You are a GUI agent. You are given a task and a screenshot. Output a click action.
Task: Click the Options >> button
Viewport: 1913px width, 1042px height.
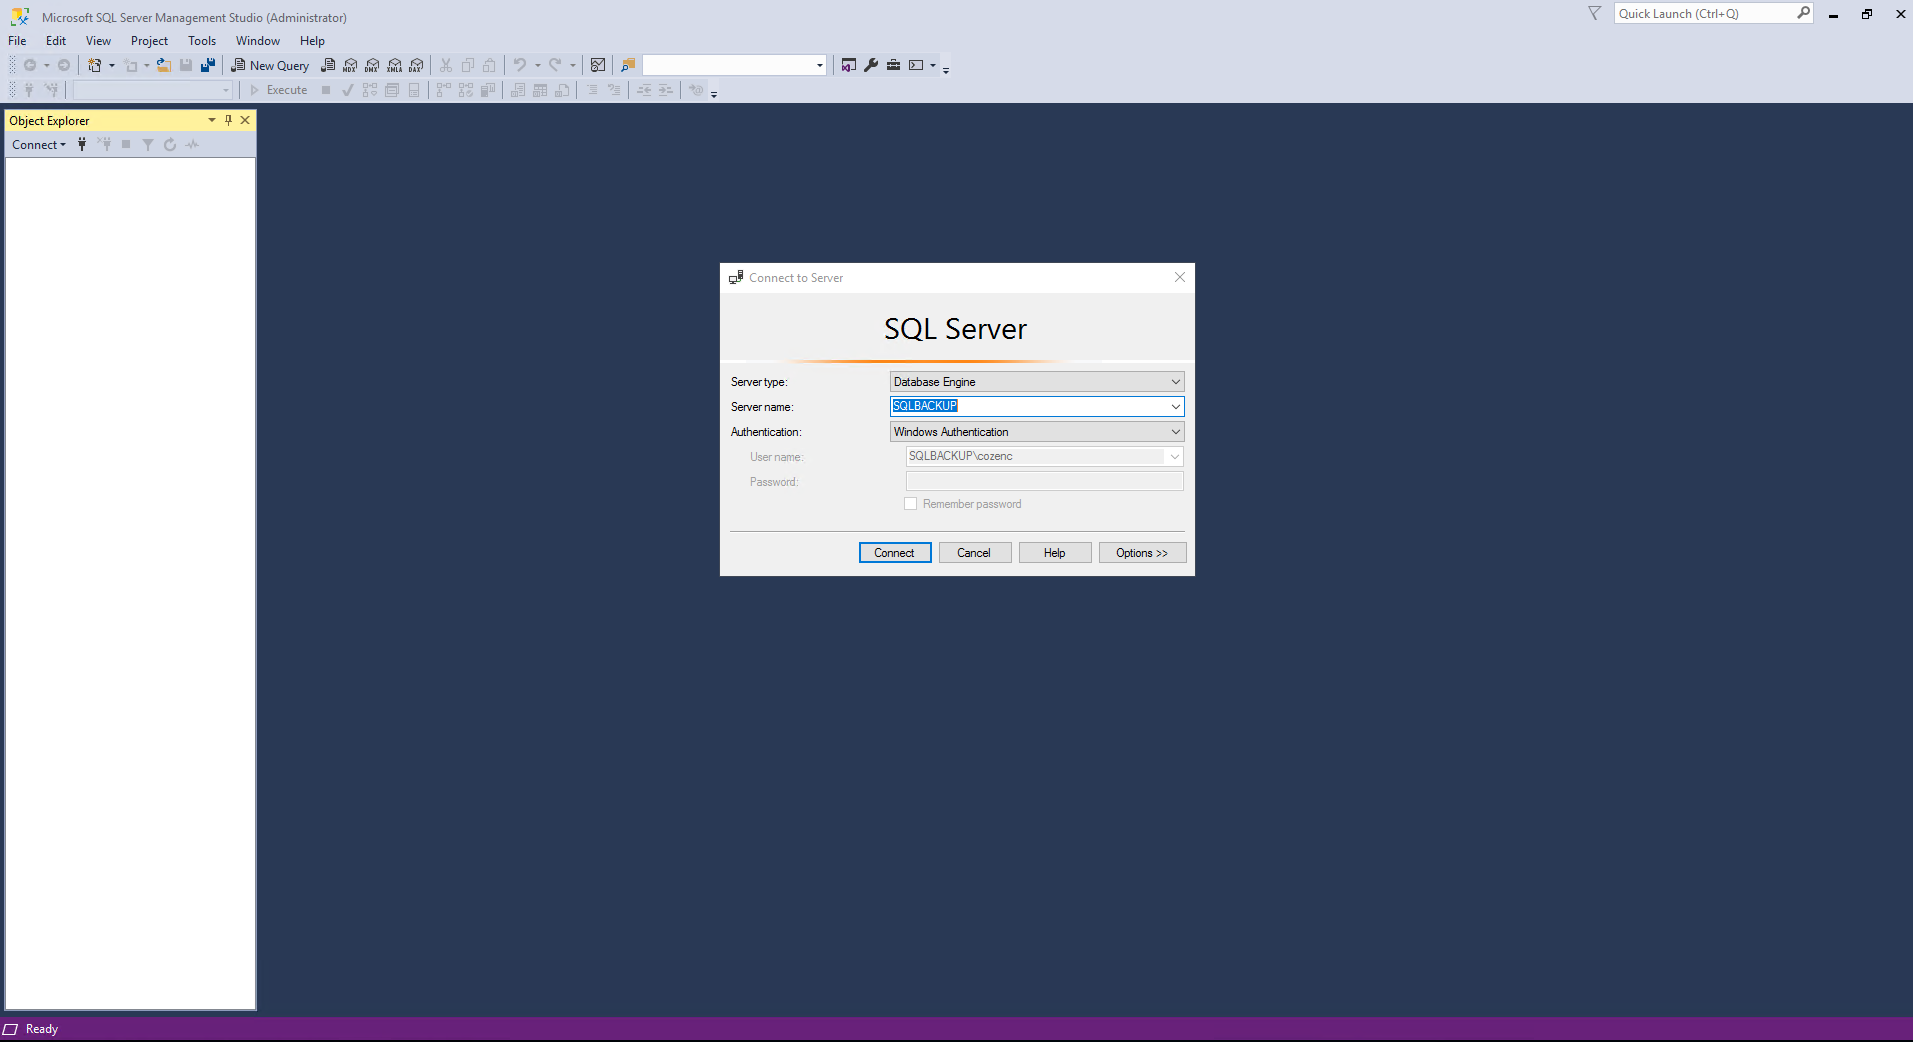1142,553
